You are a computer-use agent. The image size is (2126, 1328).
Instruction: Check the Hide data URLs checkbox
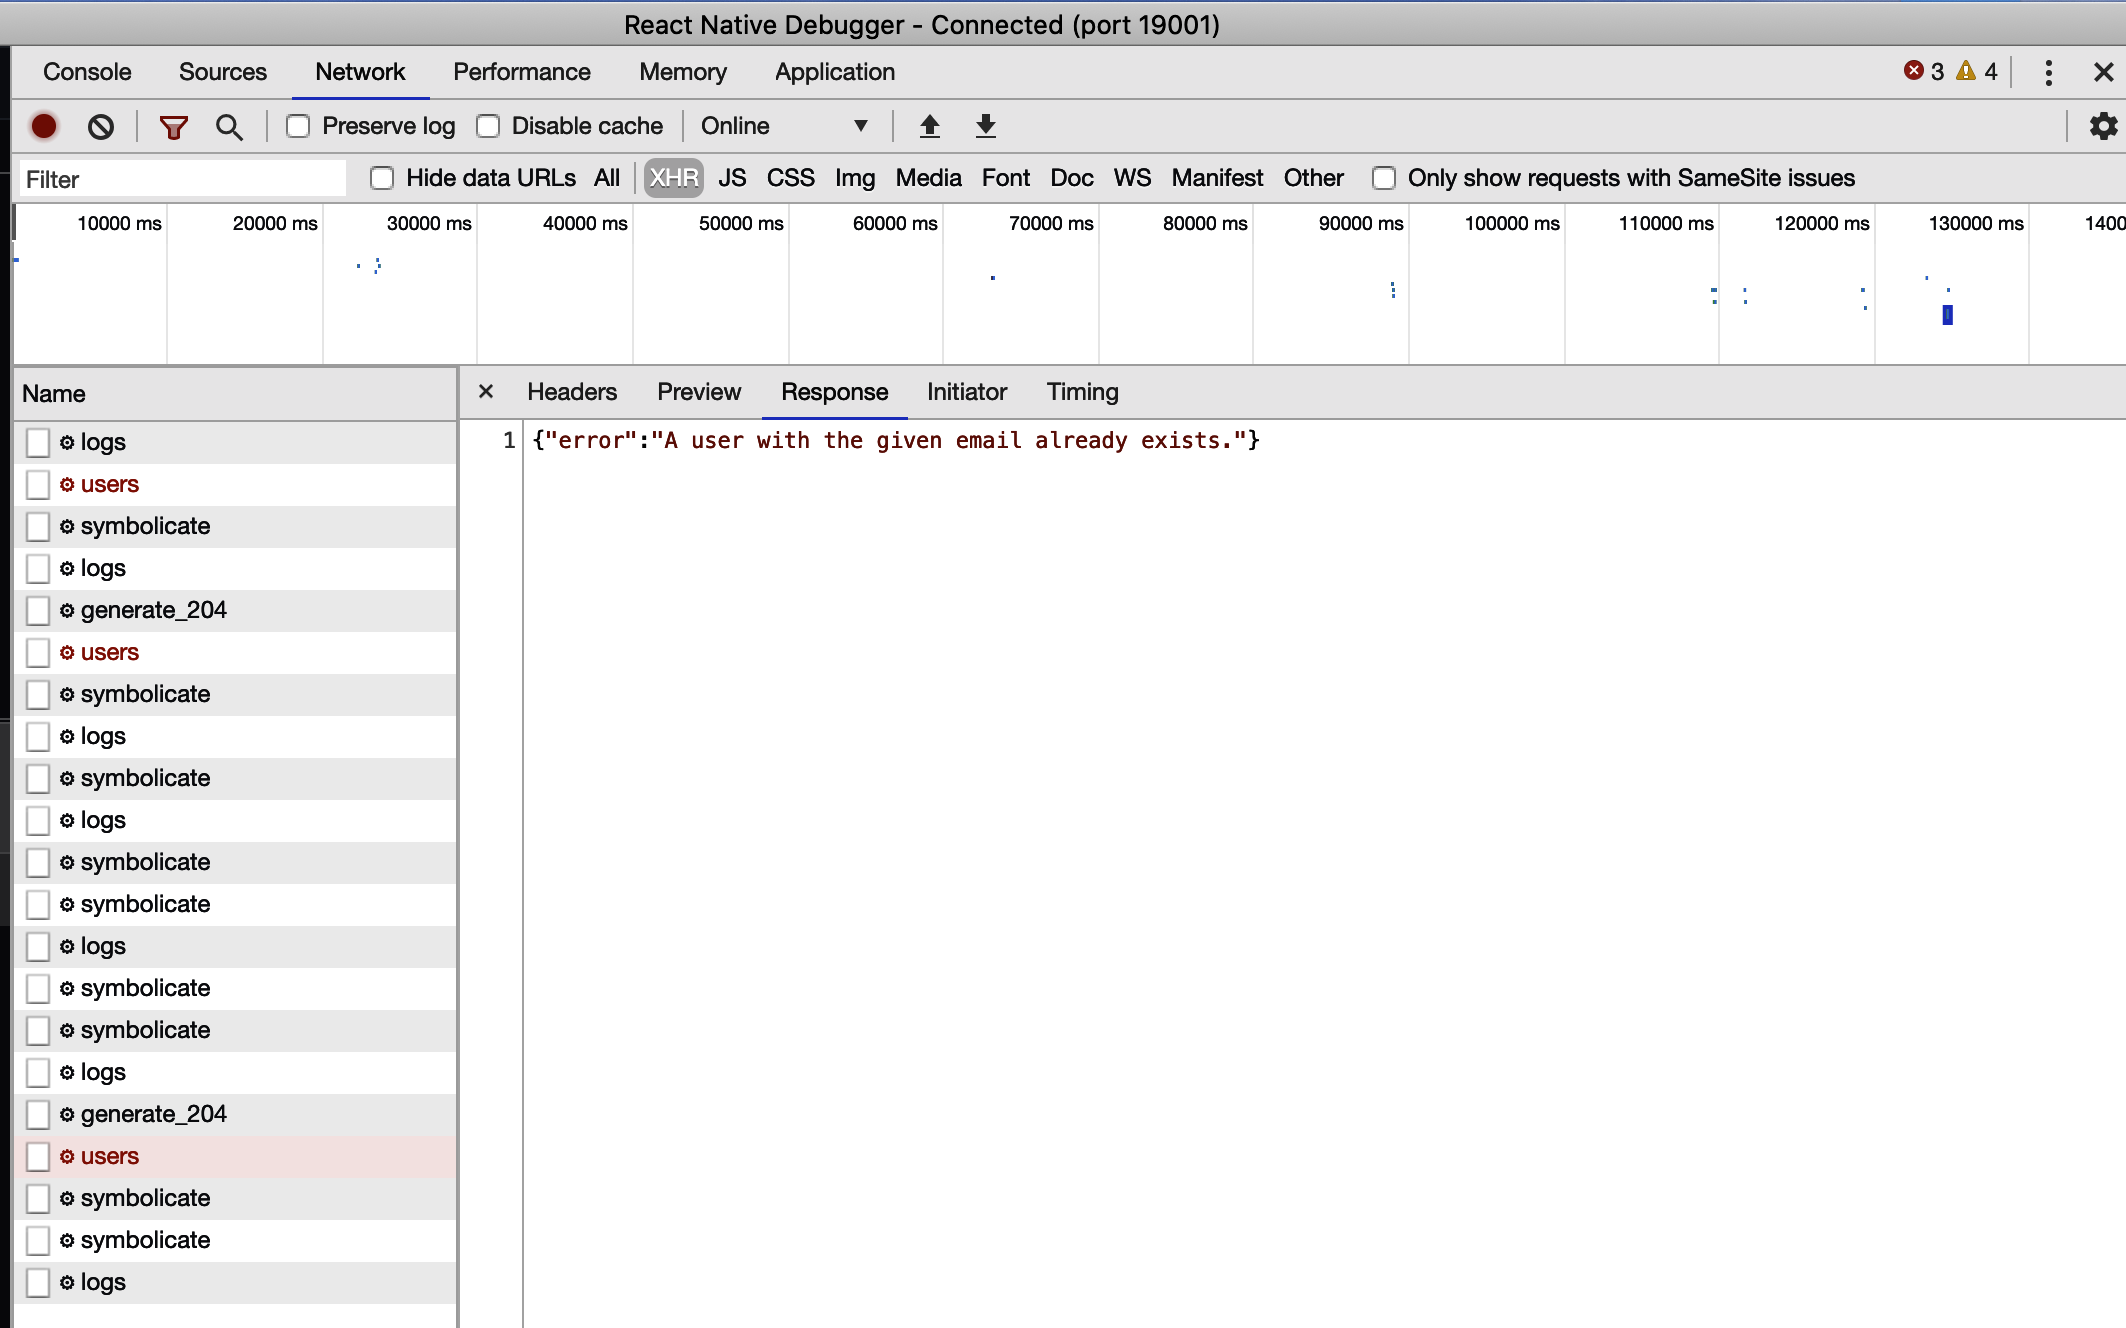coord(382,178)
